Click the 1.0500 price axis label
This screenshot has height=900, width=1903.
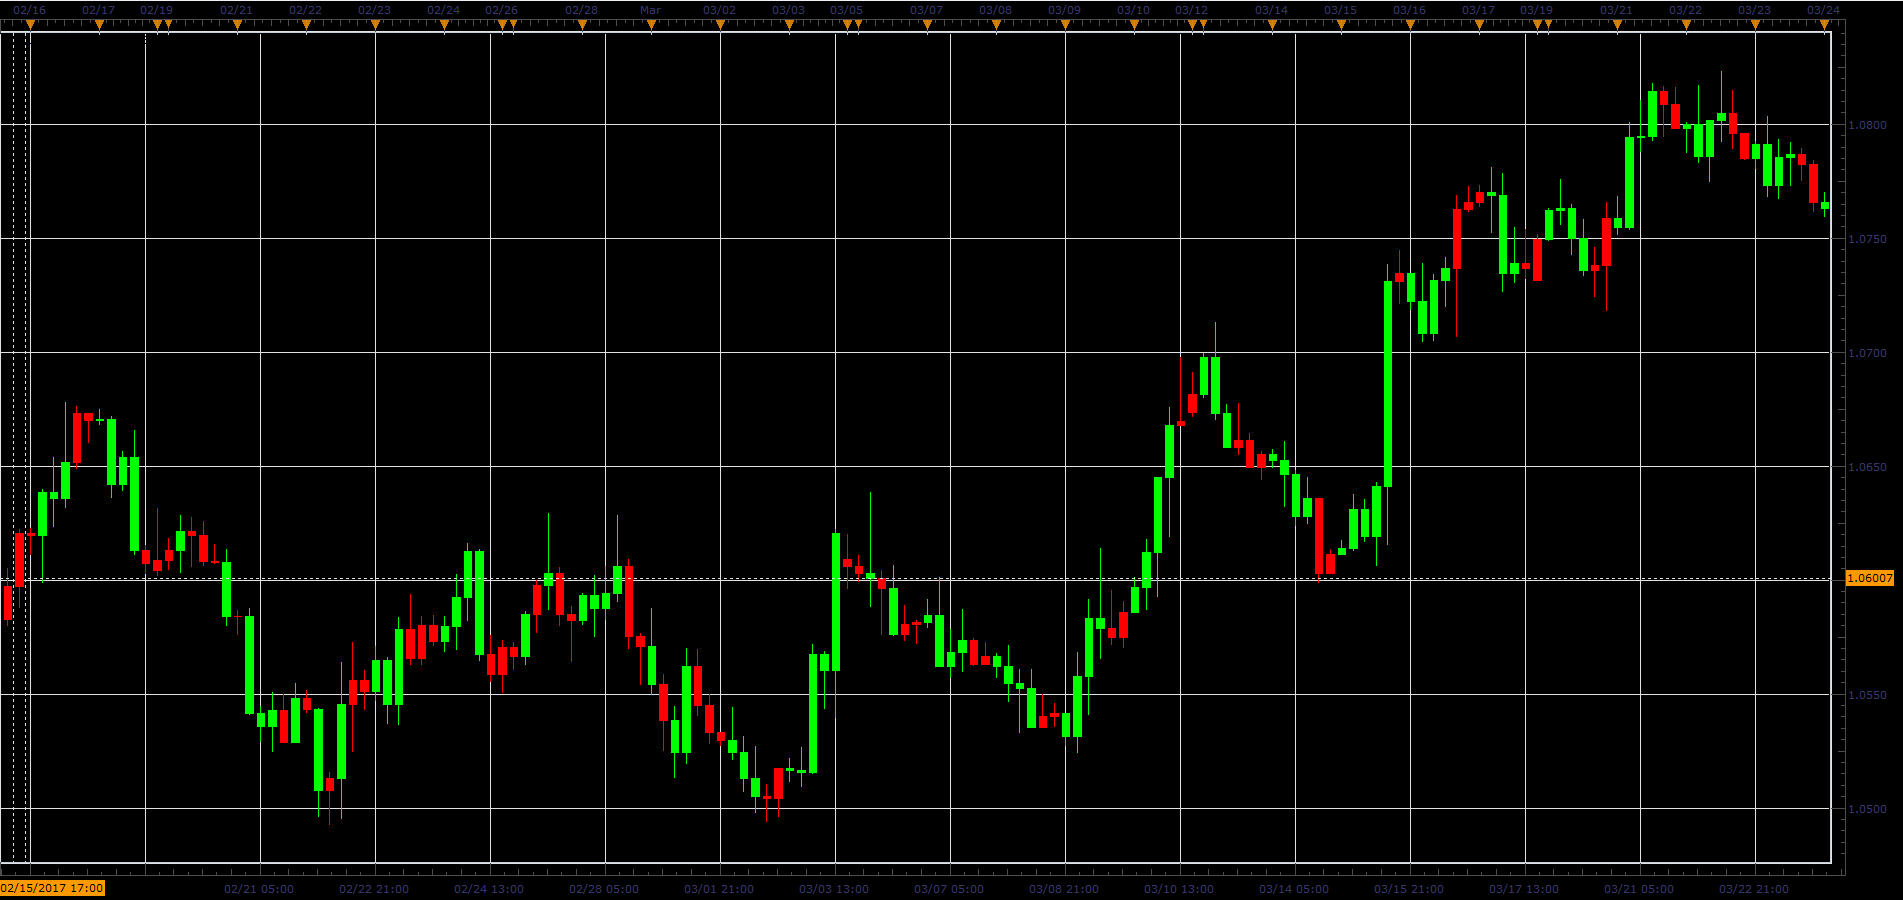click(1867, 809)
